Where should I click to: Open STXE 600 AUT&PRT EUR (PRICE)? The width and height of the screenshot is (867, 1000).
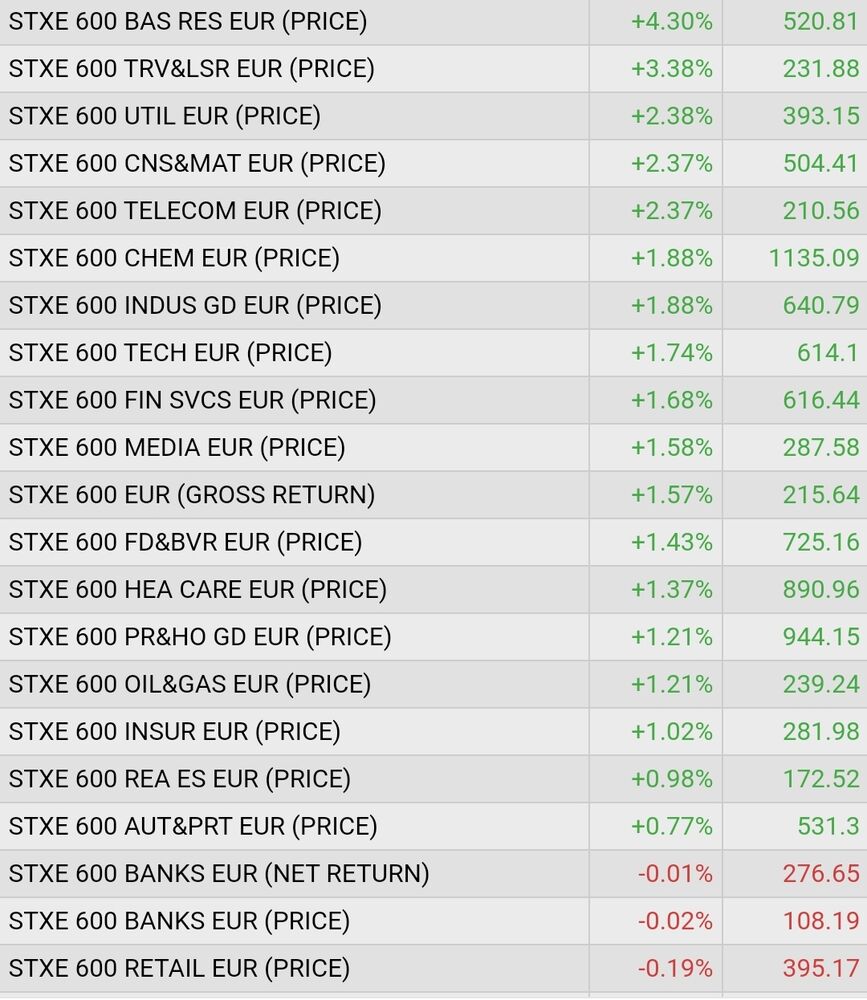pyautogui.click(x=193, y=826)
